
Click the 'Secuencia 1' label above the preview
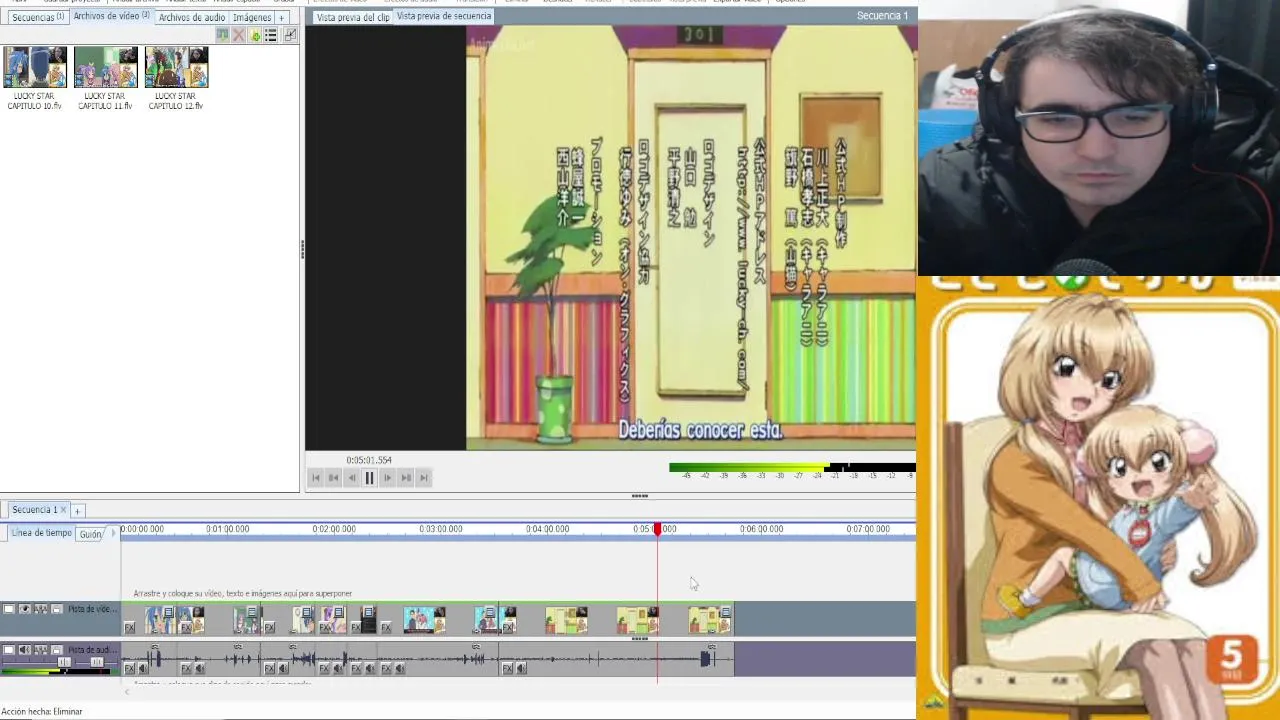(x=882, y=16)
